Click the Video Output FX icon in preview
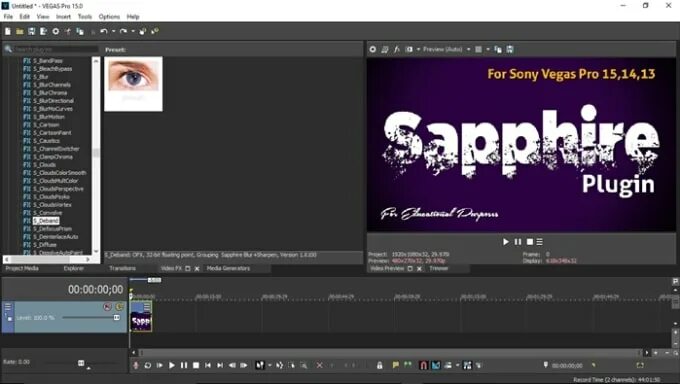 (396, 49)
